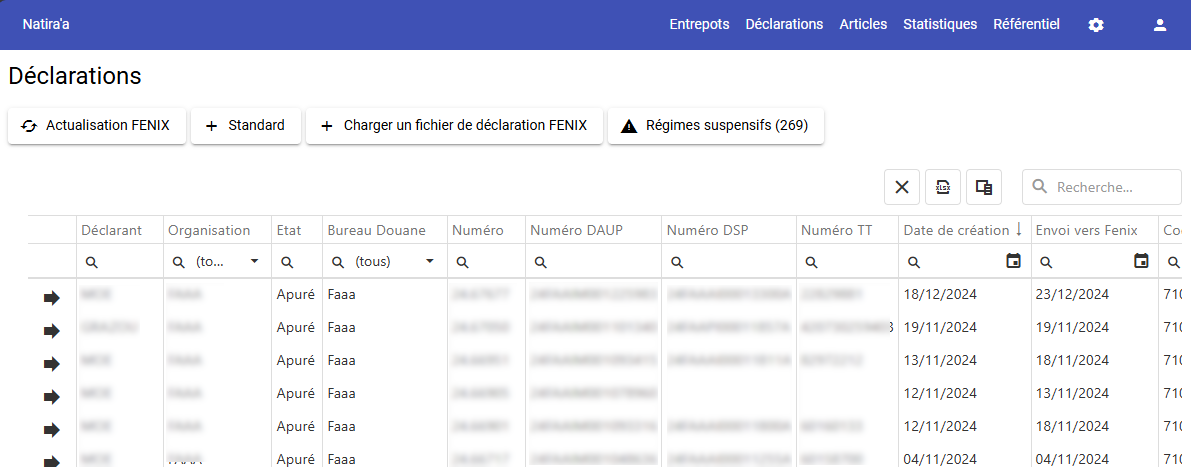This screenshot has height=467, width=1191.
Task: Clear filters with the X toolbar button
Action: point(901,187)
